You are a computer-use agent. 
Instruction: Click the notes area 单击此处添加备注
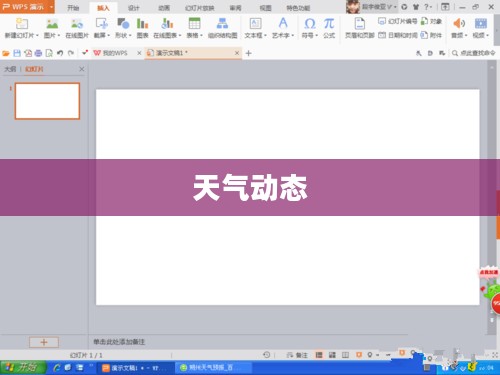[119, 342]
